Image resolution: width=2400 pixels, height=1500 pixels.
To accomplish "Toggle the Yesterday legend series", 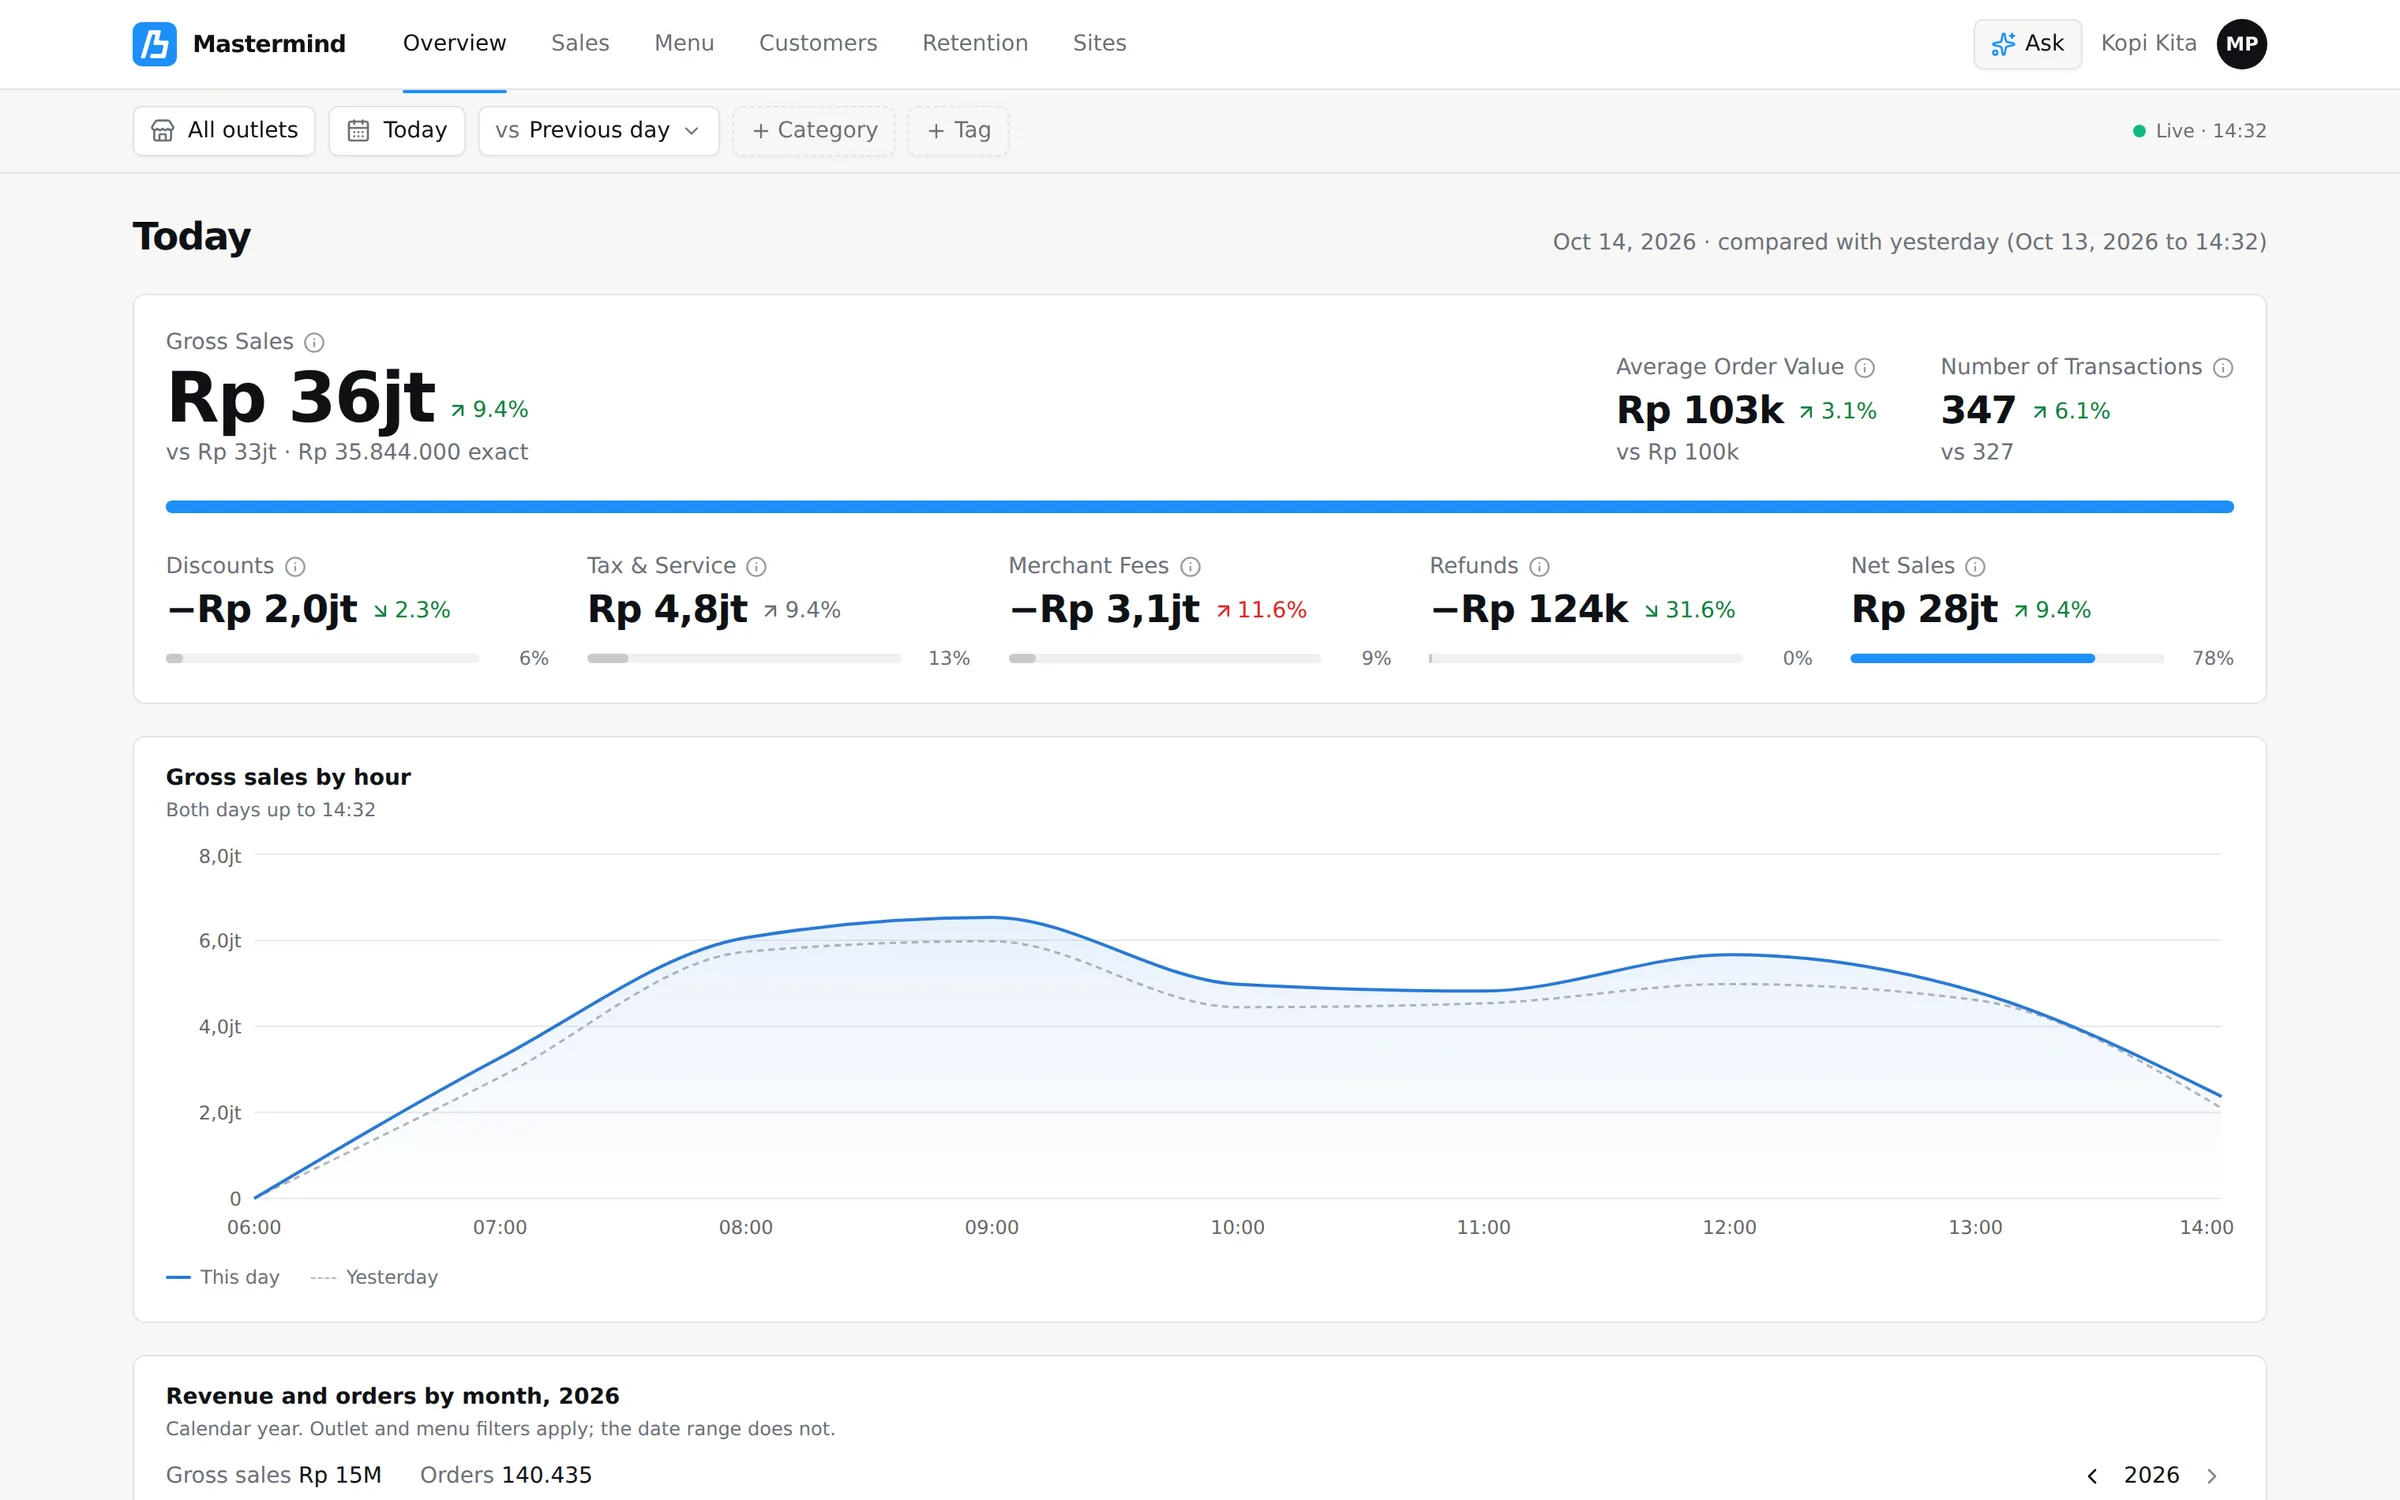I will pos(374,1277).
